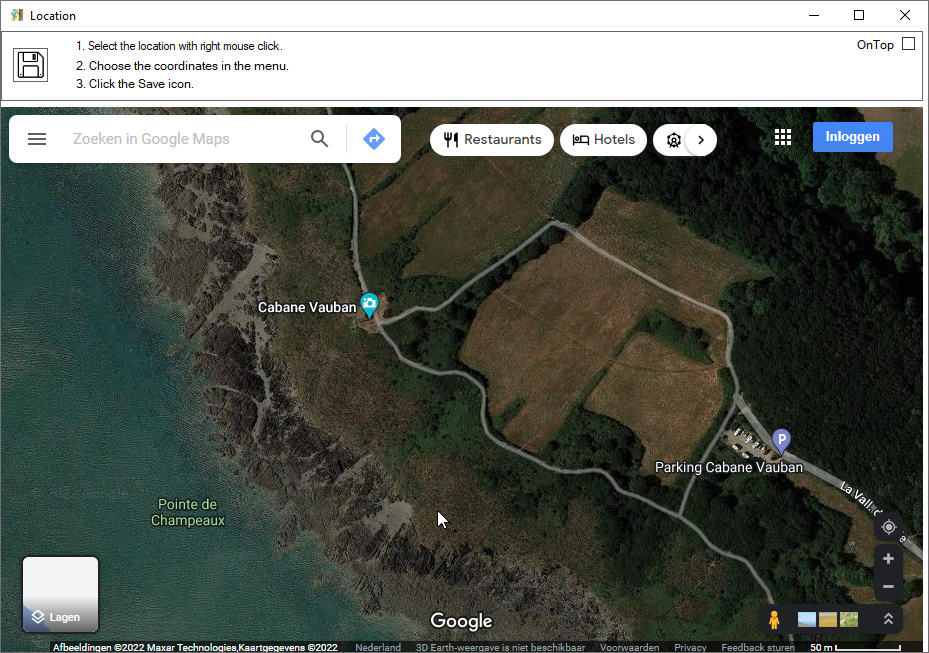The image size is (929, 653).
Task: Show my location with the target icon
Action: pos(888,527)
